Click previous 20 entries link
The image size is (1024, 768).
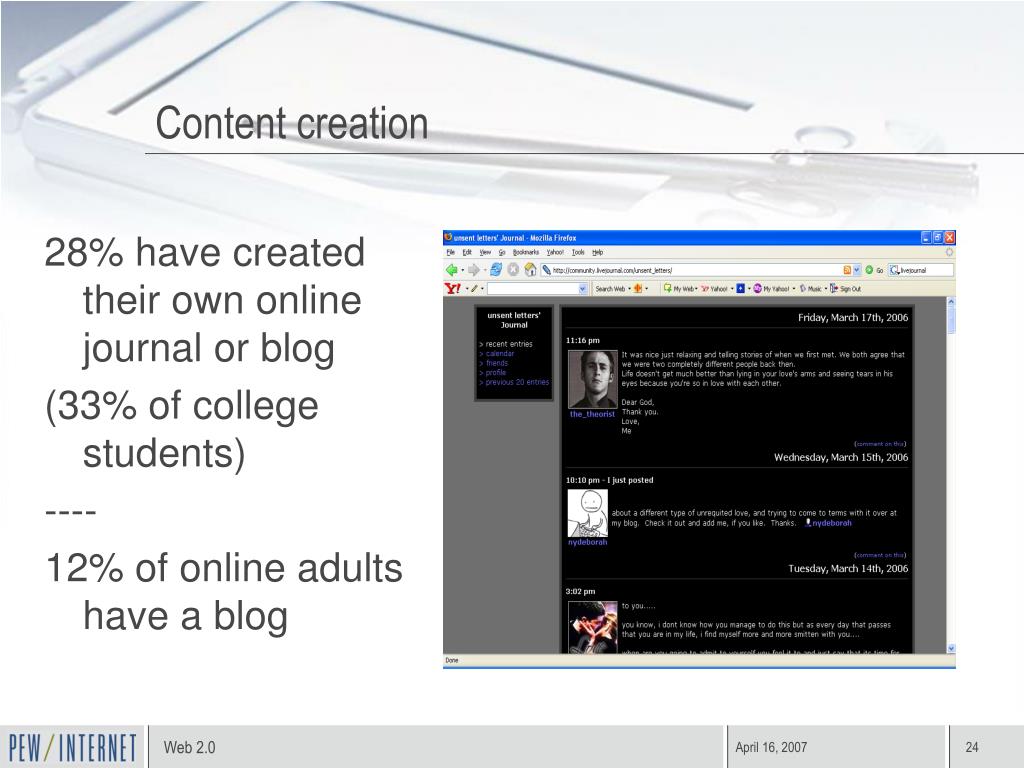click(x=517, y=382)
